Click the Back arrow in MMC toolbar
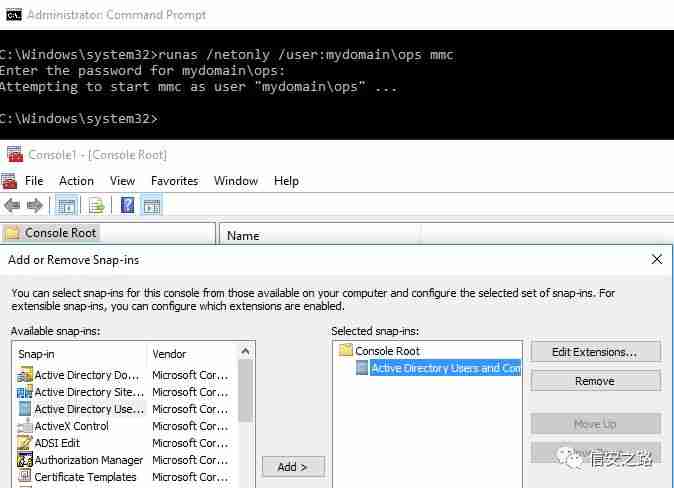This screenshot has height=488, width=674. tap(12, 206)
